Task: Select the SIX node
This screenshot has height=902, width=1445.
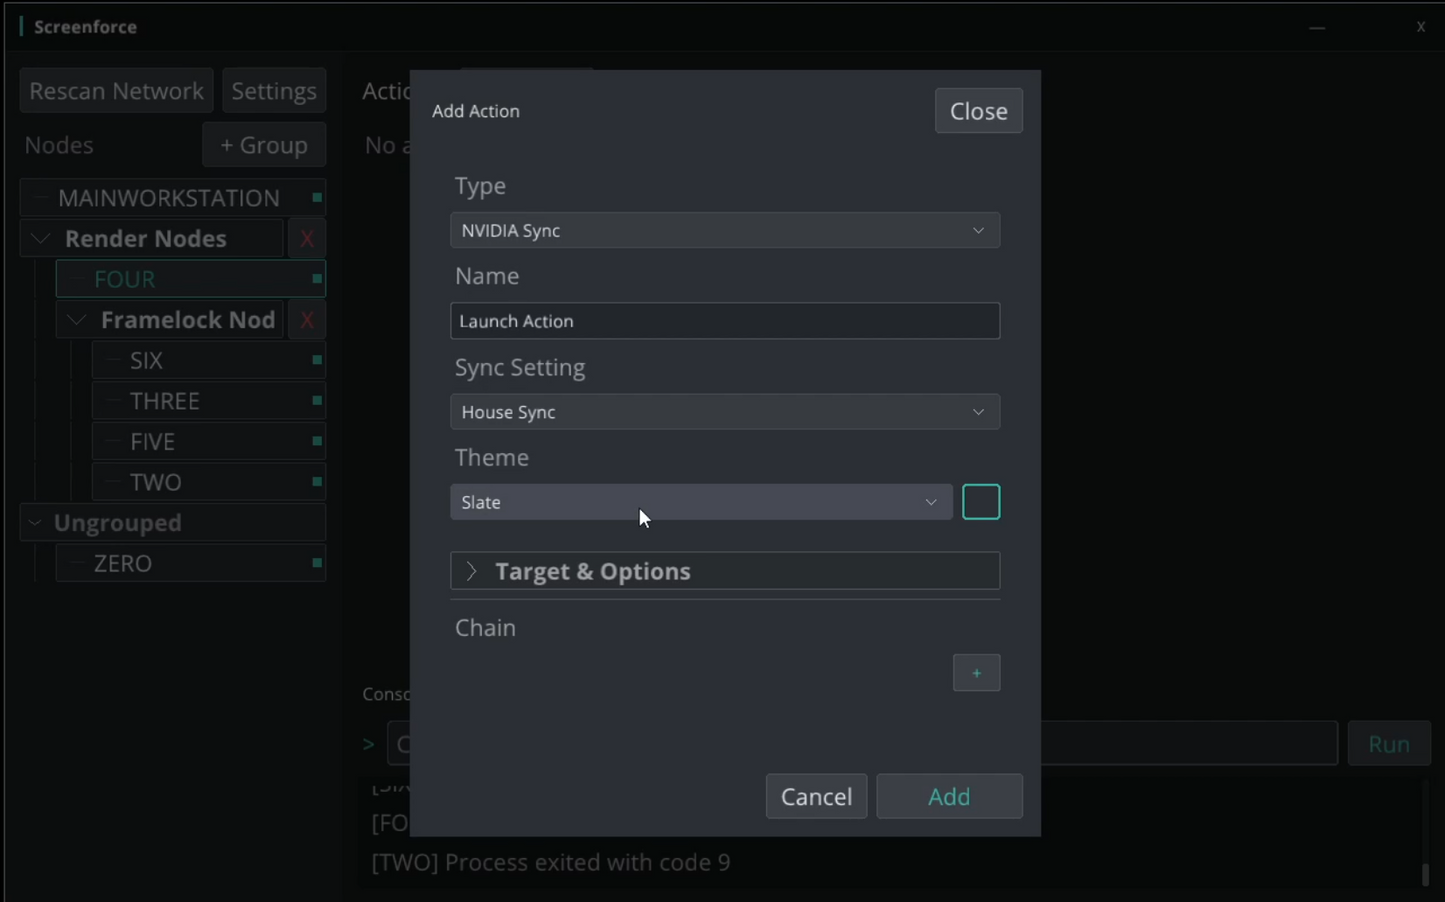Action: (x=209, y=360)
